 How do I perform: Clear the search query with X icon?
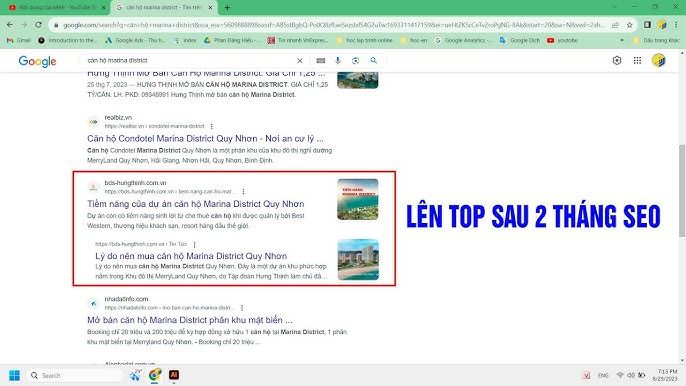(300, 60)
